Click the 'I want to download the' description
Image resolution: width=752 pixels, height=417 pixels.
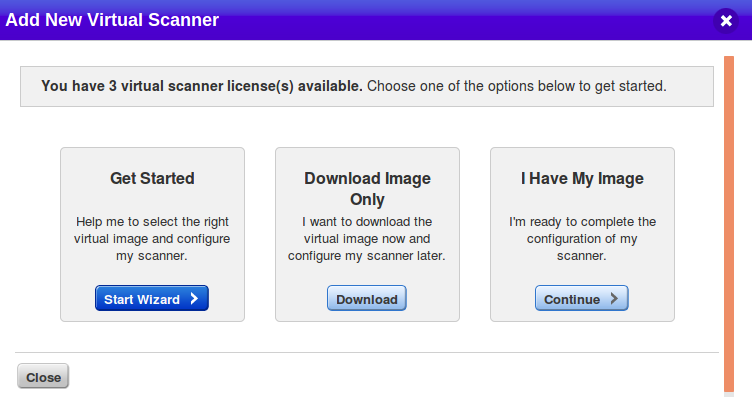(x=367, y=238)
